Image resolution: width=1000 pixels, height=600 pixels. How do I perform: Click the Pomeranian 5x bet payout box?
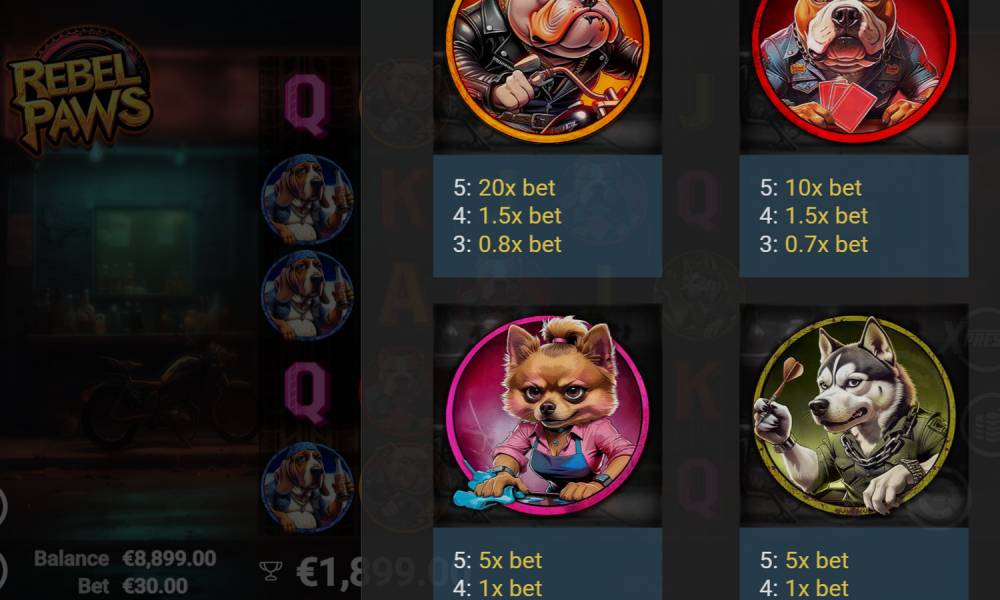547,564
